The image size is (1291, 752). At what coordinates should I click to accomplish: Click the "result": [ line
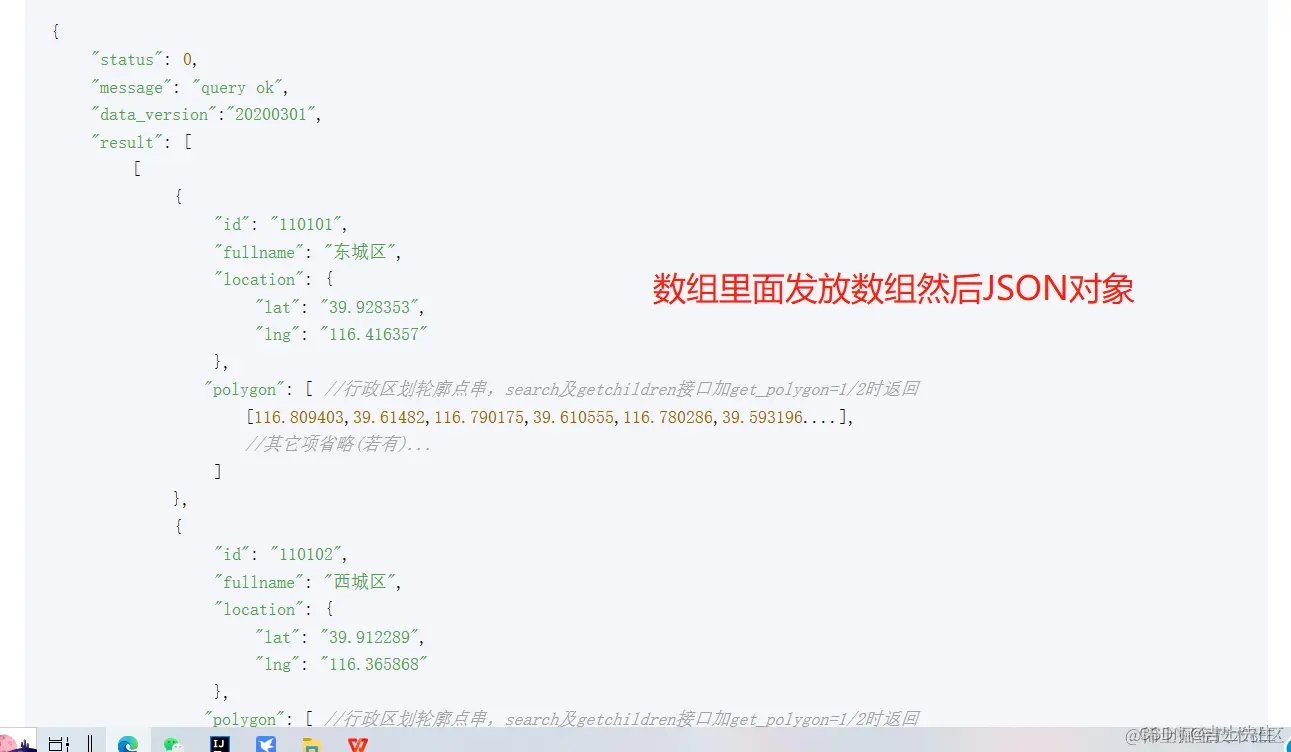coord(141,143)
